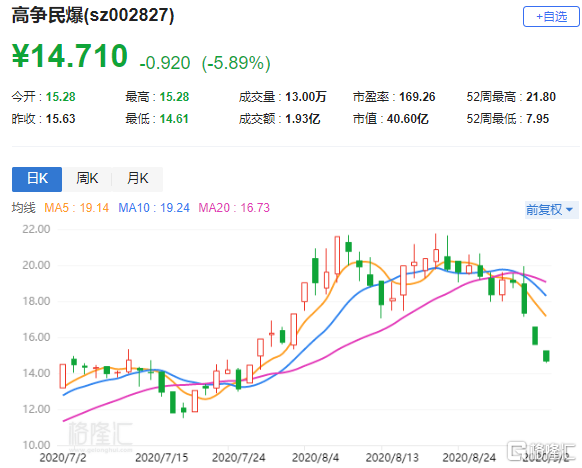
Task: Click the current price ¥14.710
Action: (70, 56)
